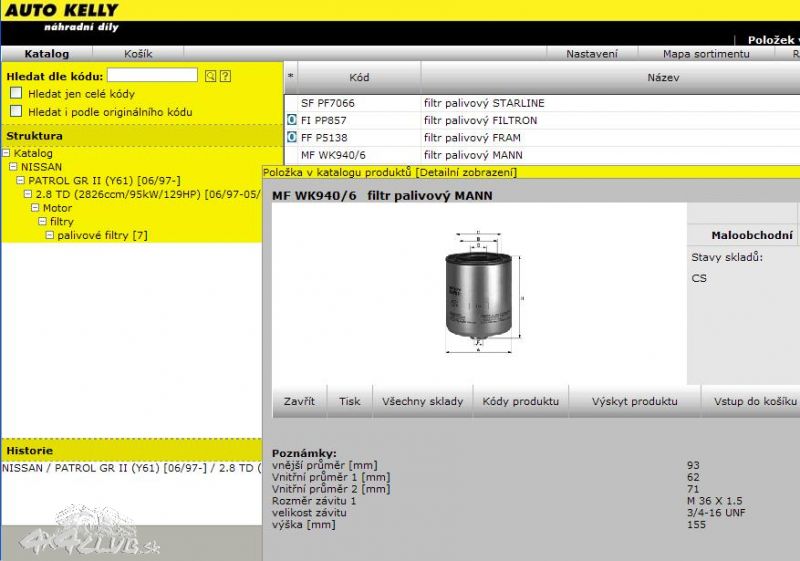Viewport: 800px width, 561px height.
Task: Collapse the Katalog tree node
Action: coord(7,152)
